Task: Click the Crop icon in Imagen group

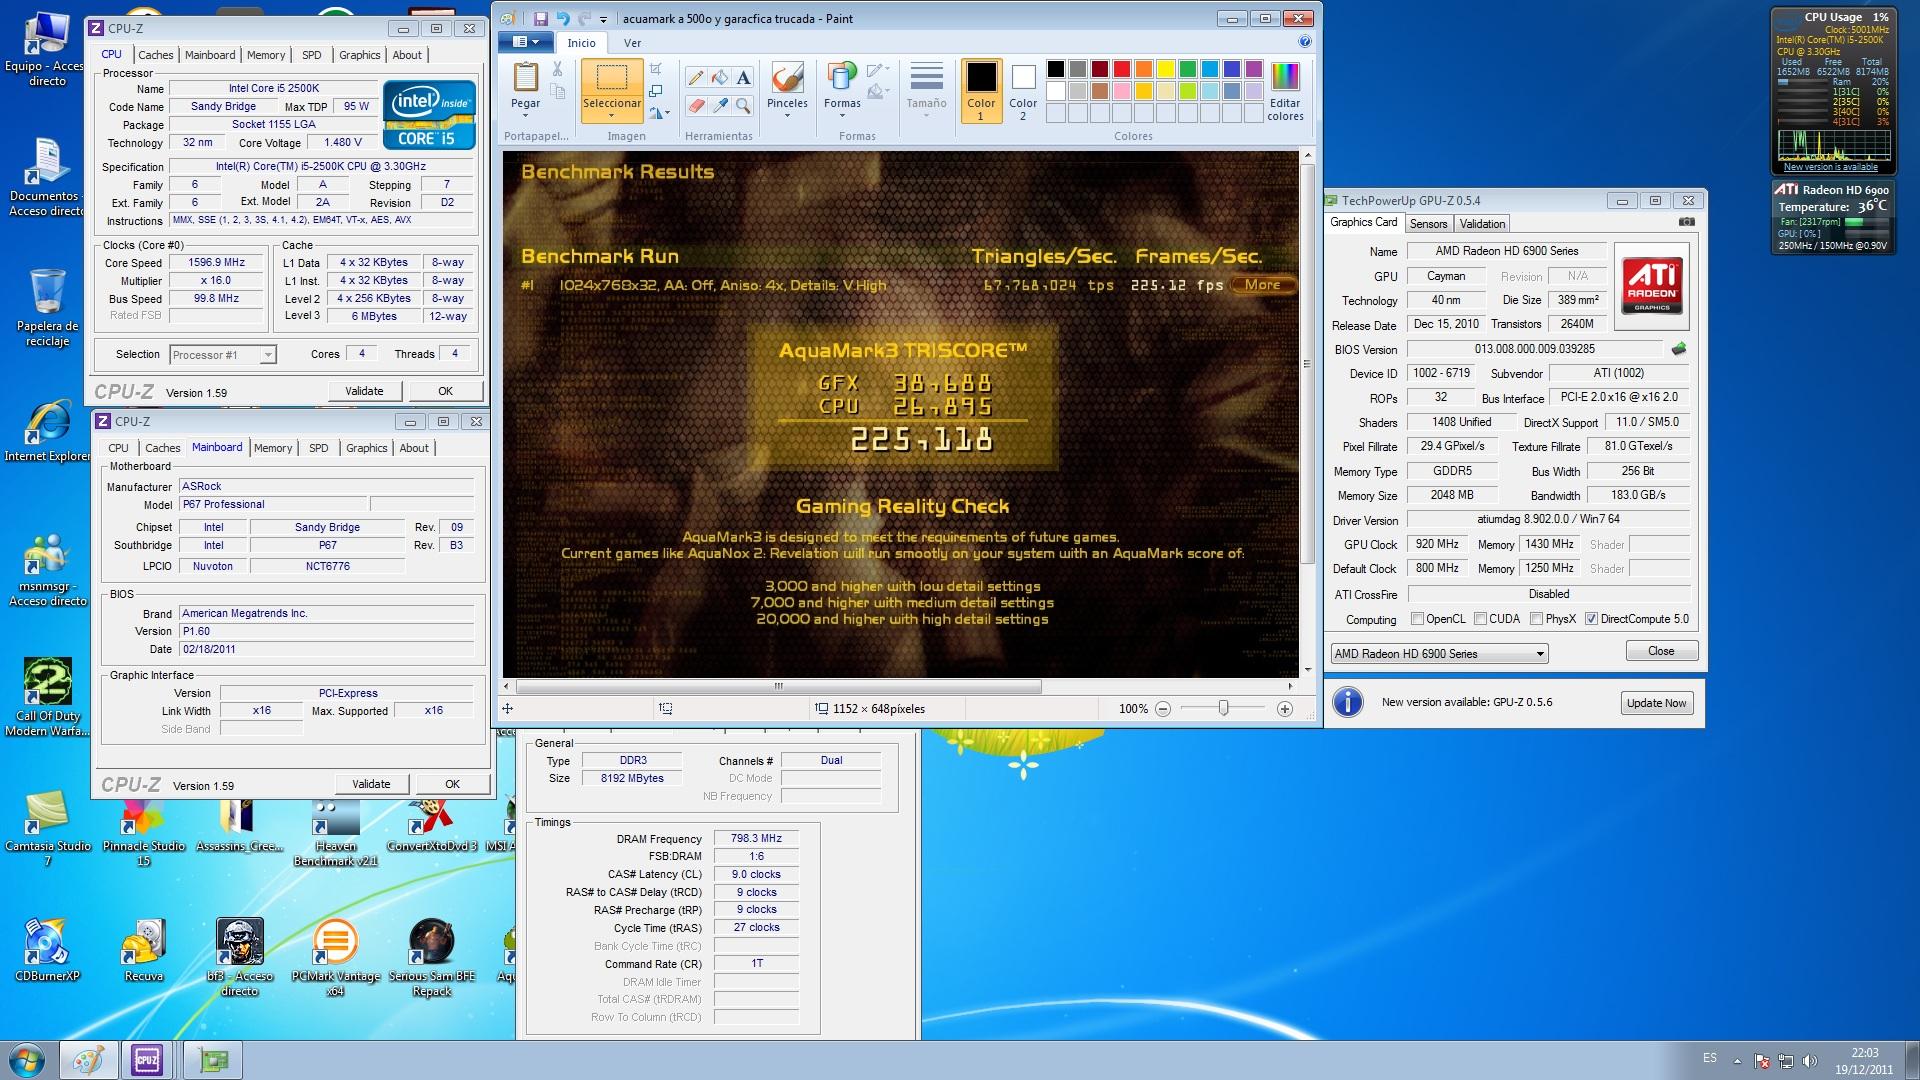Action: (656, 69)
